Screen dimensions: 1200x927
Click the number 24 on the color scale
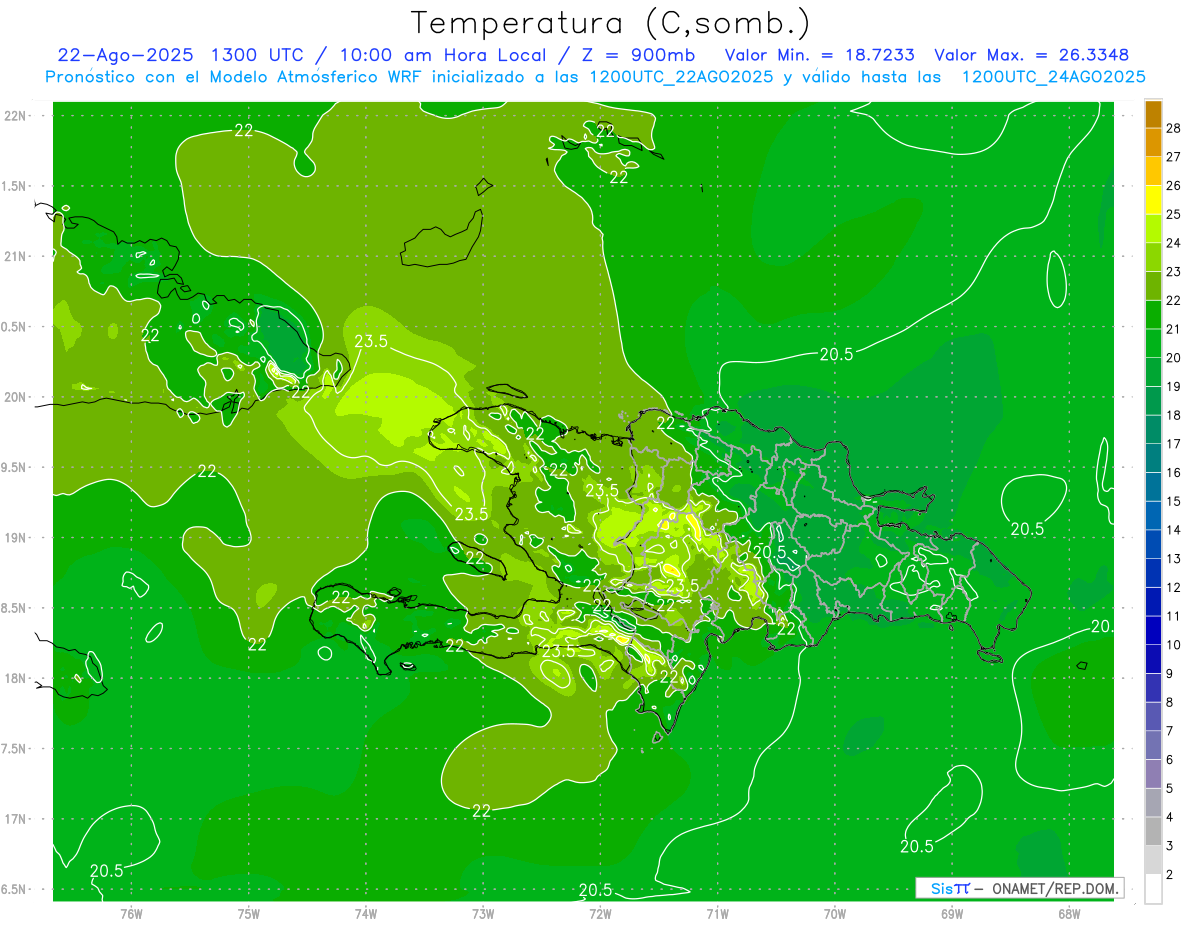click(x=1175, y=243)
